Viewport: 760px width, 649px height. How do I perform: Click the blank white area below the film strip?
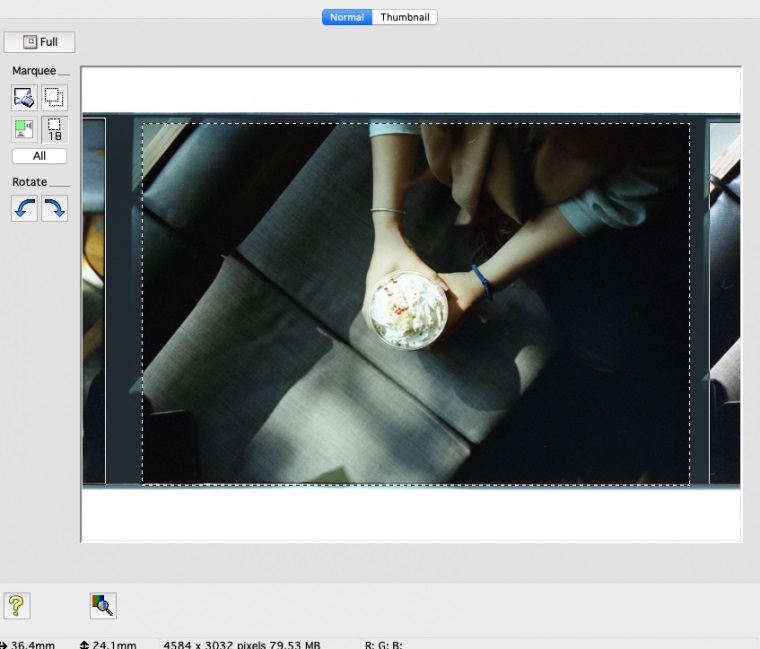click(410, 515)
